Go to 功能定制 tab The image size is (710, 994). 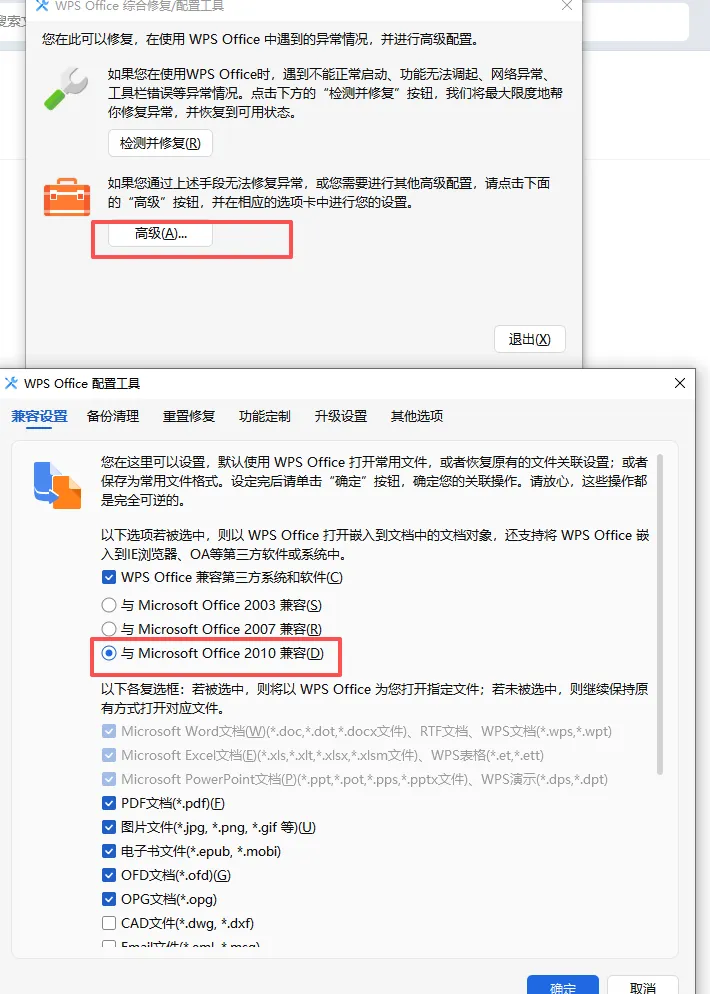coord(265,416)
